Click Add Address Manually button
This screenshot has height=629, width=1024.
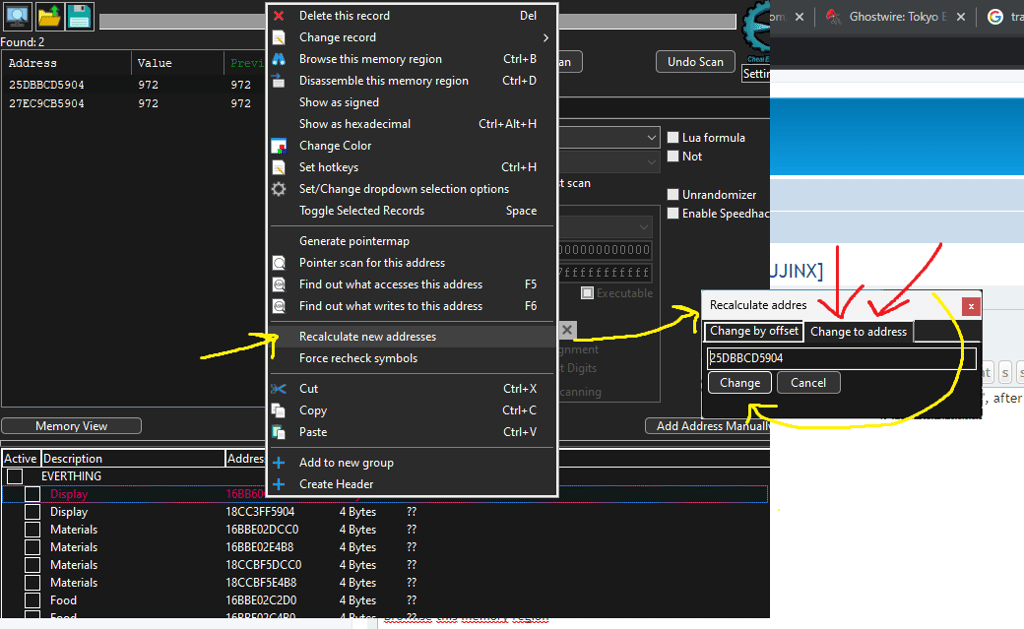coord(708,426)
